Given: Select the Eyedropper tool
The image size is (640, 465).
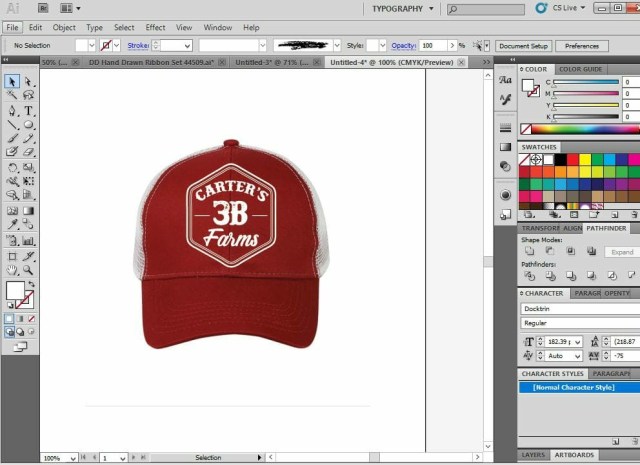Looking at the screenshot, I should coord(12,226).
